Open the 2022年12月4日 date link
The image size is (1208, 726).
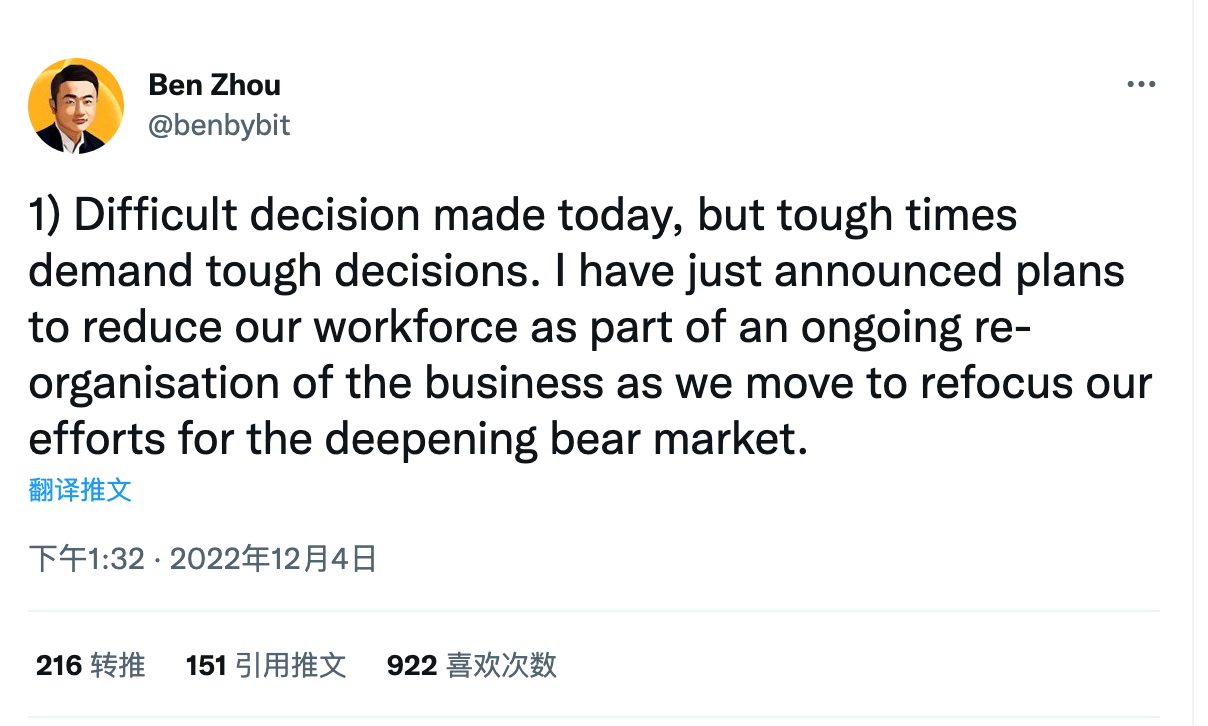[x=276, y=559]
